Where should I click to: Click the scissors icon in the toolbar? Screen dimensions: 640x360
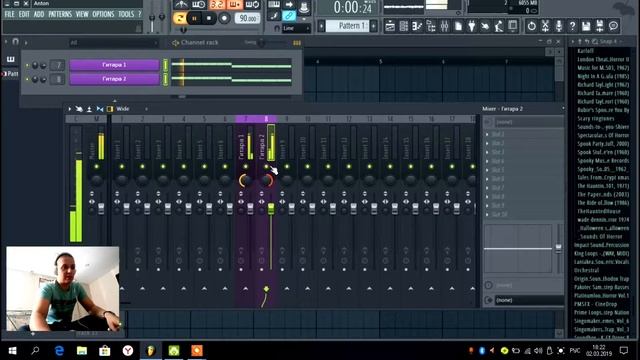[x=545, y=26]
